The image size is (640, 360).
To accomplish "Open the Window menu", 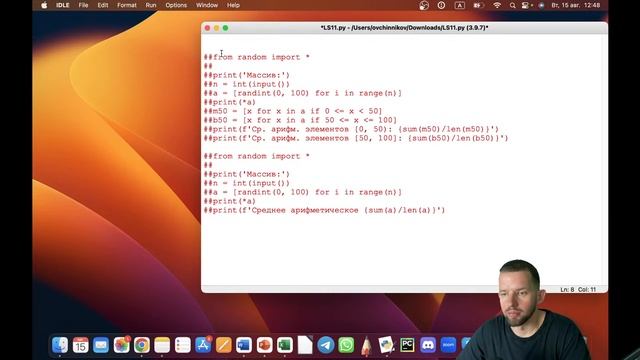I will pyautogui.click(x=207, y=5).
